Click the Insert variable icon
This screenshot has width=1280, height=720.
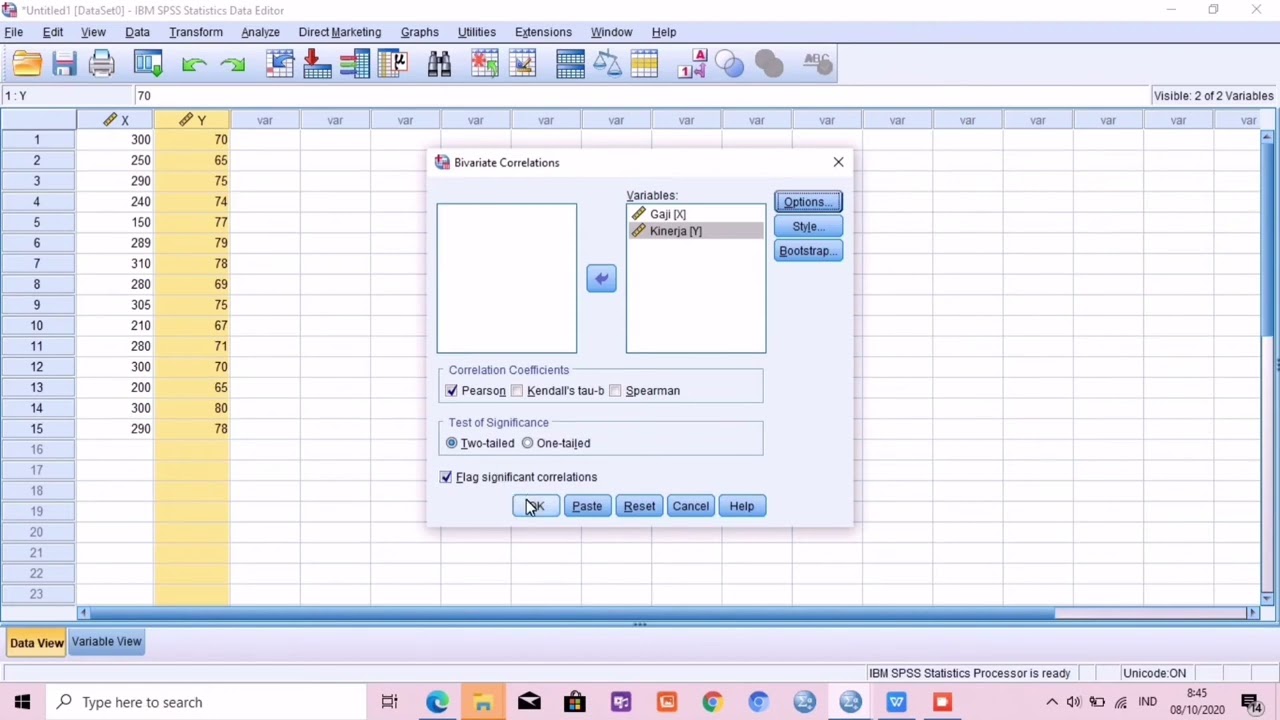pos(522,65)
